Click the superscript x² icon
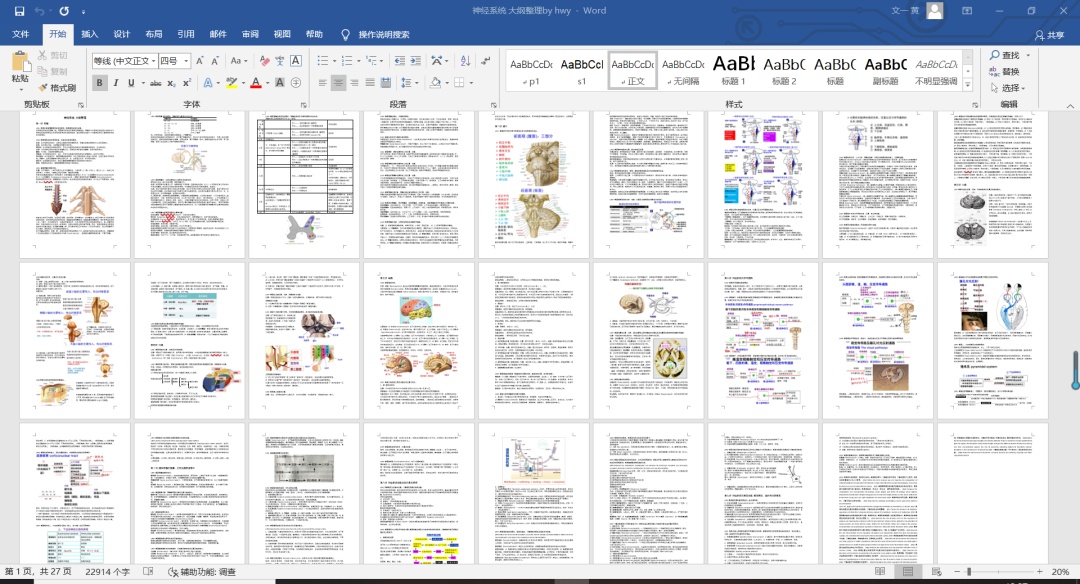The width and height of the screenshot is (1080, 584). [187, 83]
